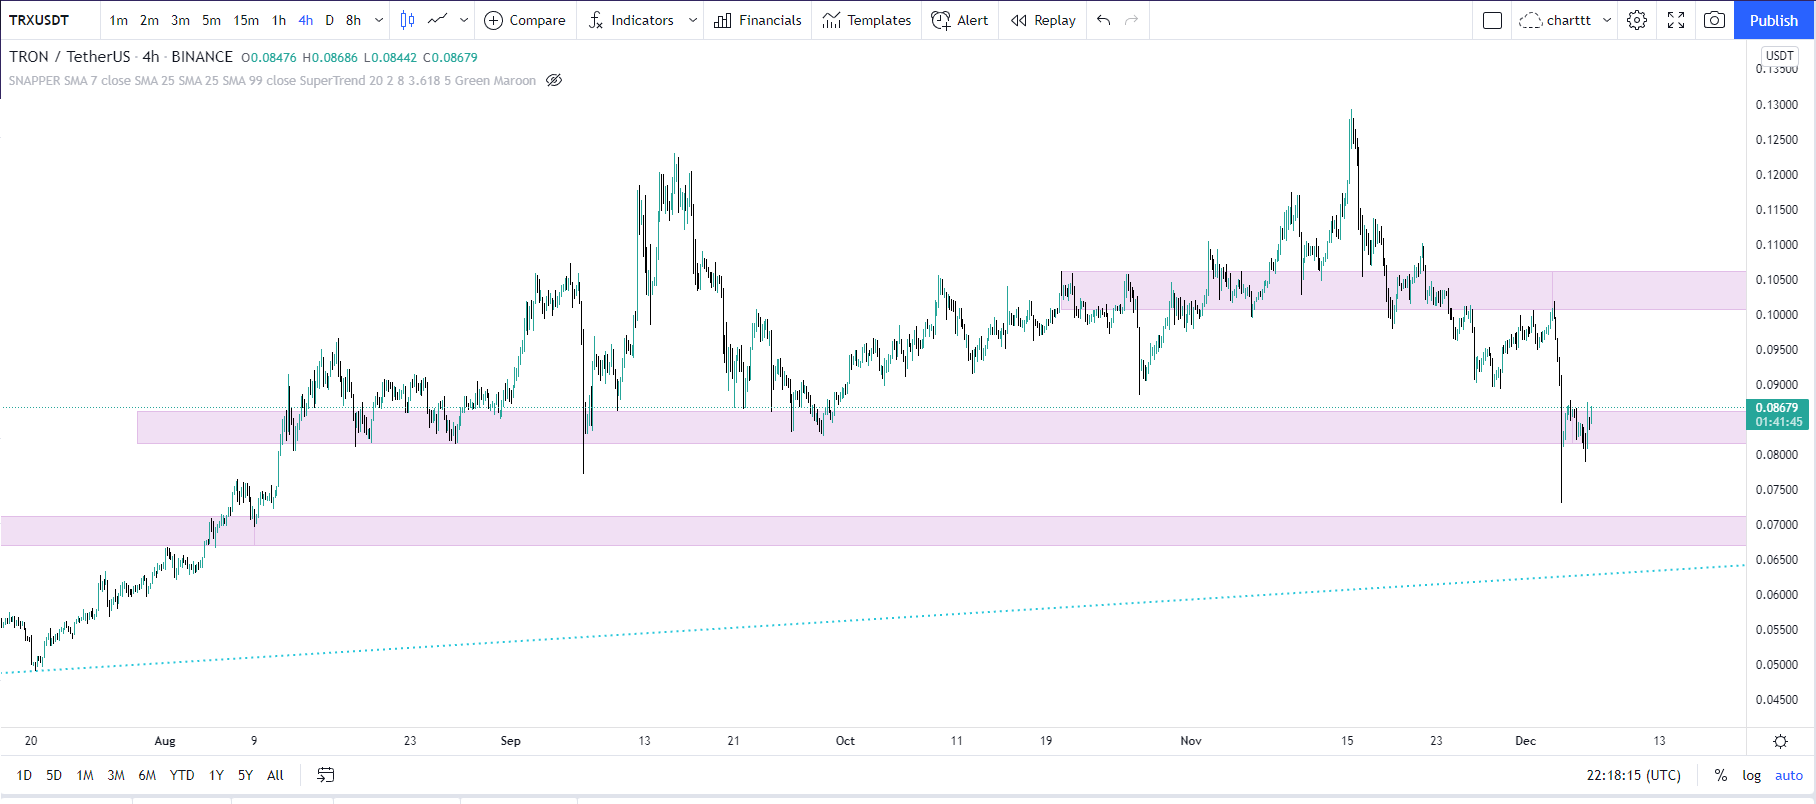This screenshot has height=804, width=1816.
Task: Open the Financials panel
Action: (758, 20)
